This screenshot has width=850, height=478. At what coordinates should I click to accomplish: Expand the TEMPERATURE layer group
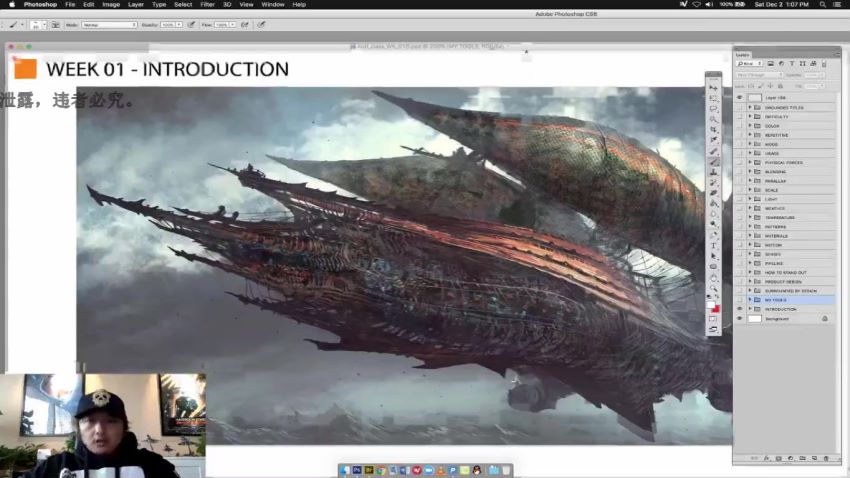pyautogui.click(x=750, y=217)
